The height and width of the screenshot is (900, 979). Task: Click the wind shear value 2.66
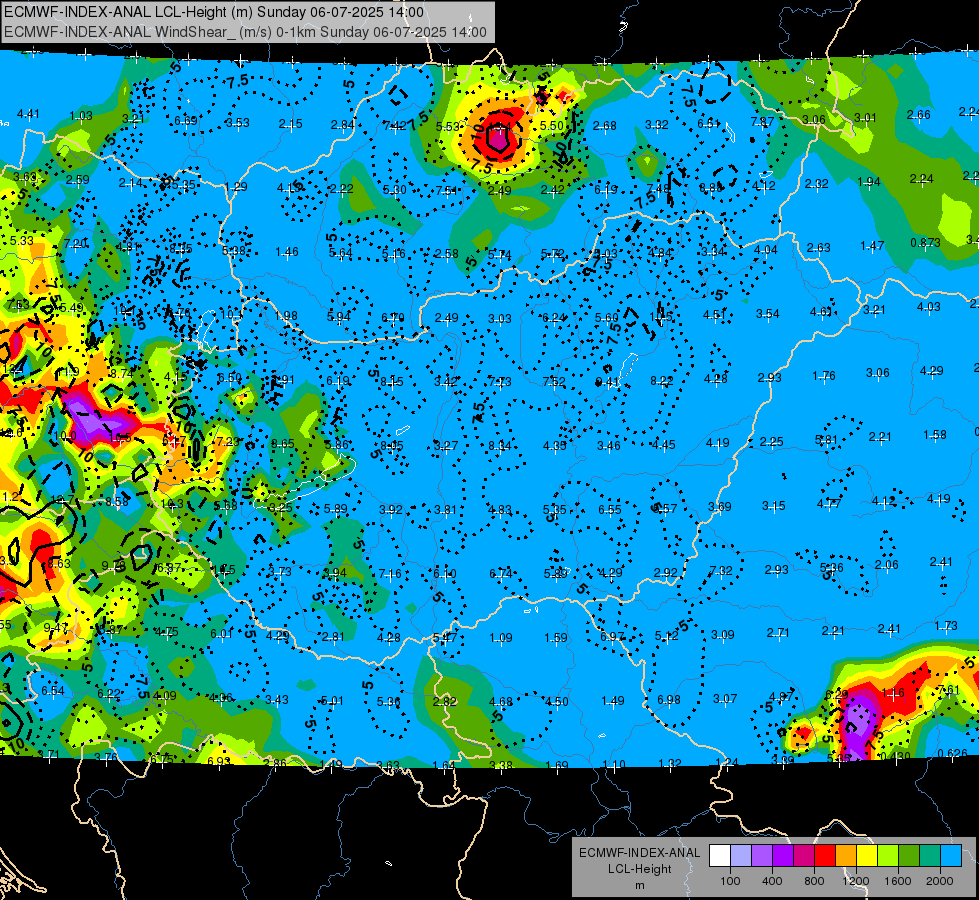[918, 114]
